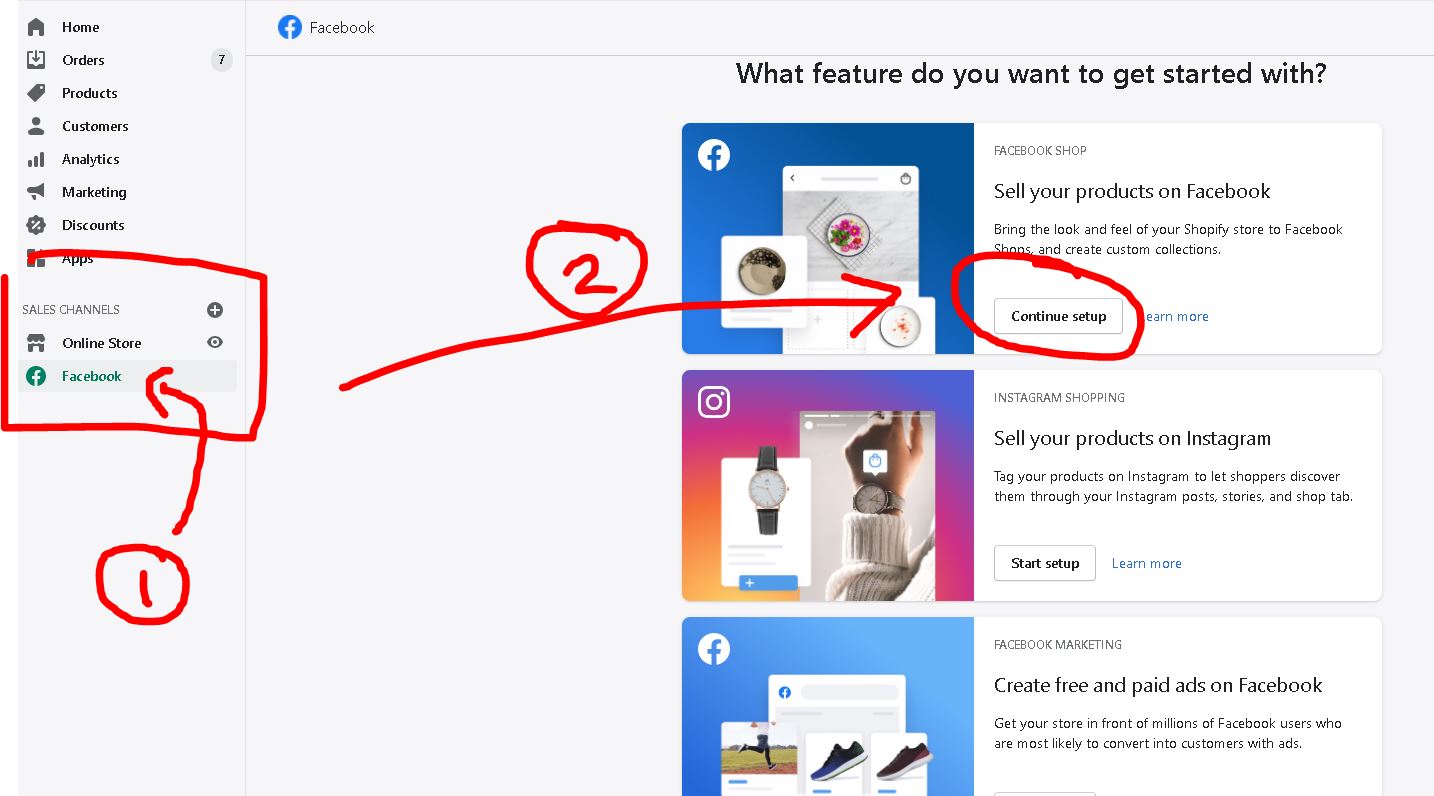Click the Customers person icon
This screenshot has height=796, width=1434.
(x=36, y=126)
